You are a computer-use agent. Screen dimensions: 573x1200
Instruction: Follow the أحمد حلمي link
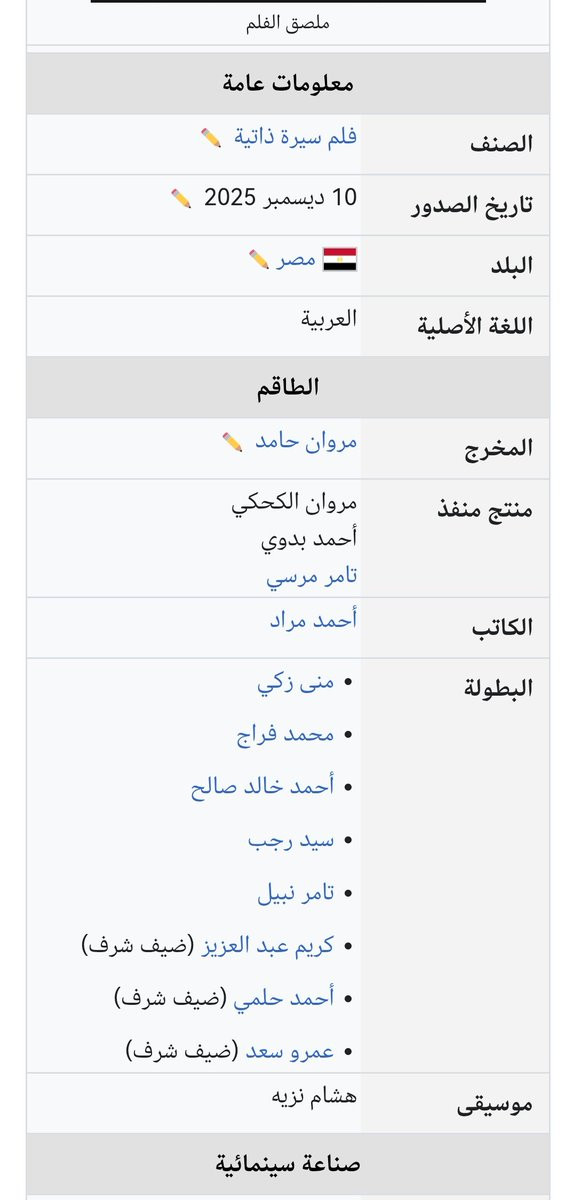pos(284,998)
